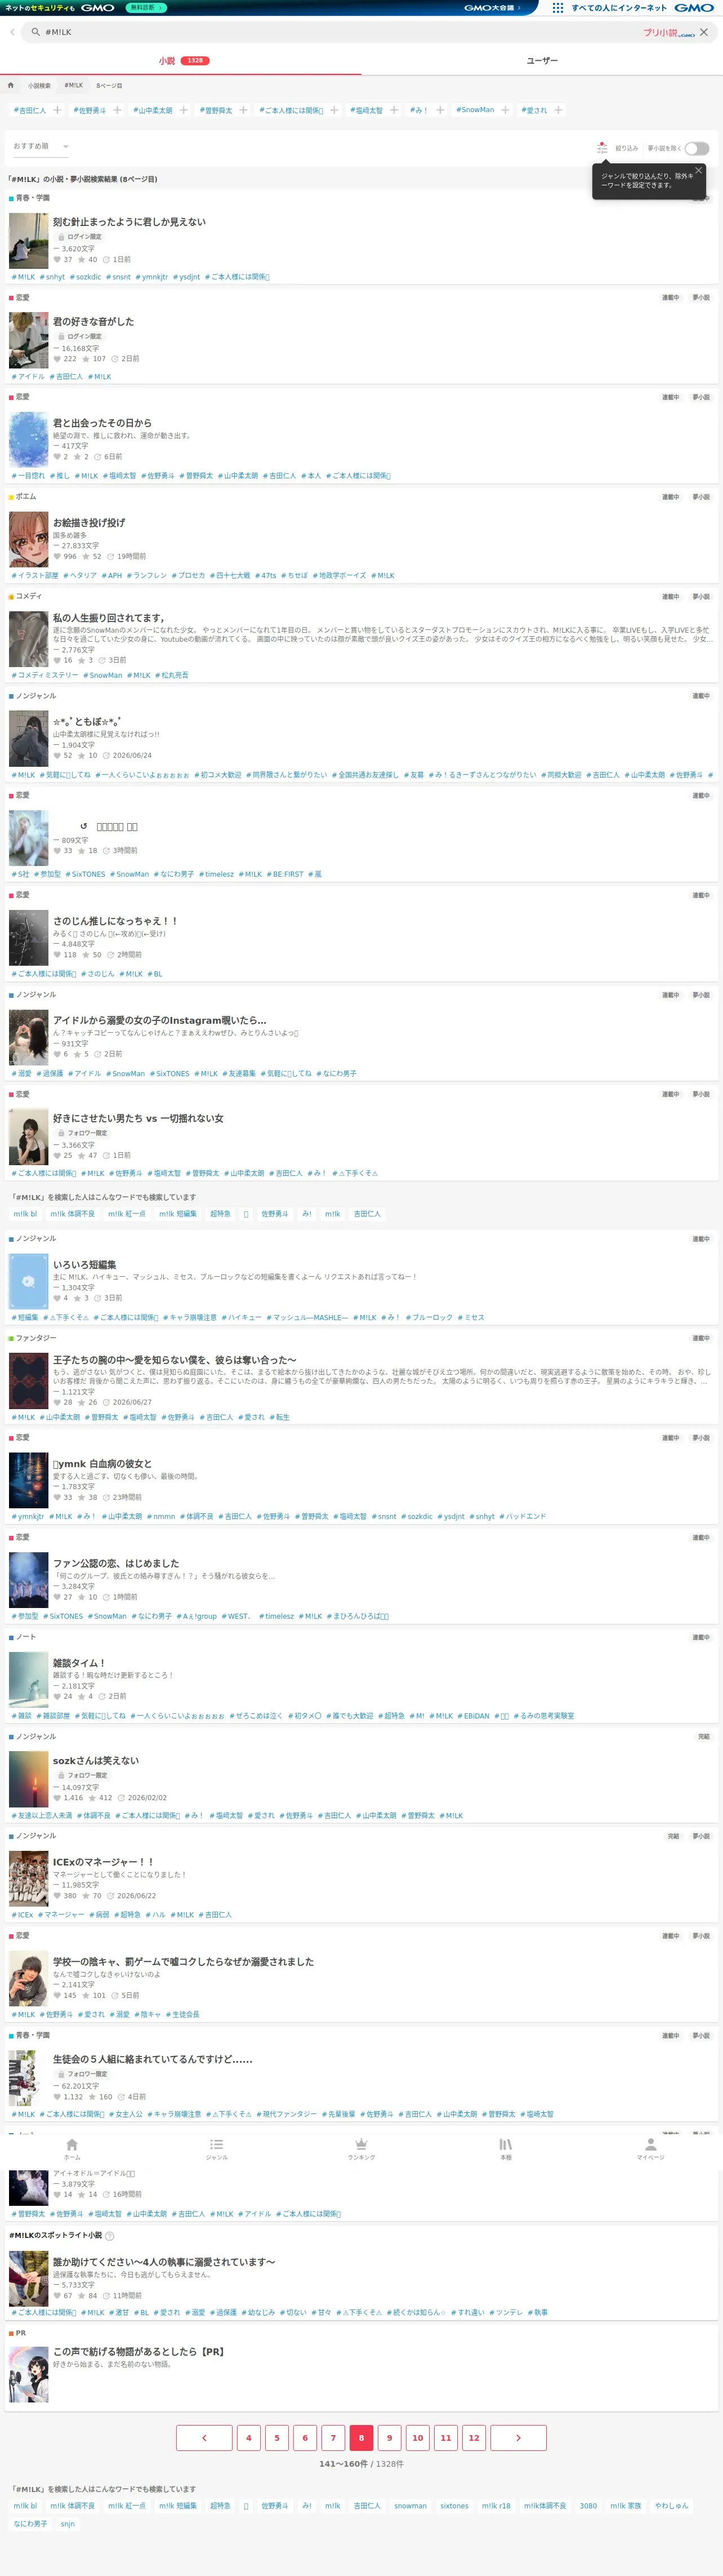Screen dimensions: 723x2576
Task: Open the novel 生徒会の５人組に絡まれているんですけど……
Action: 152,2059
